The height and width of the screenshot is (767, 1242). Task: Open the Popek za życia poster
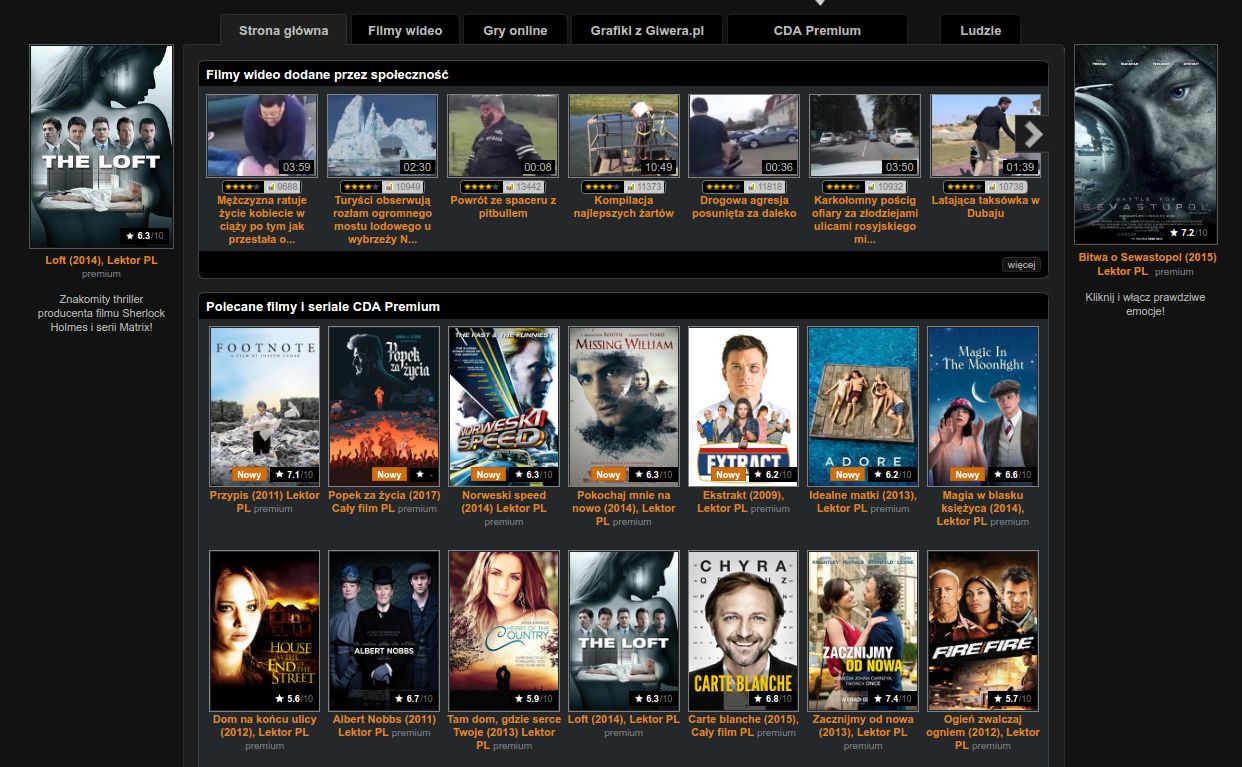pos(384,406)
